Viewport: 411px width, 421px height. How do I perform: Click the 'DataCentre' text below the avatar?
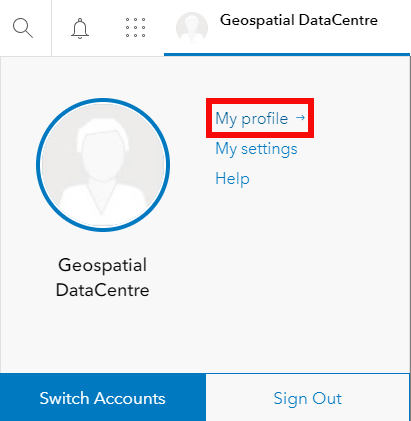[x=102, y=290]
